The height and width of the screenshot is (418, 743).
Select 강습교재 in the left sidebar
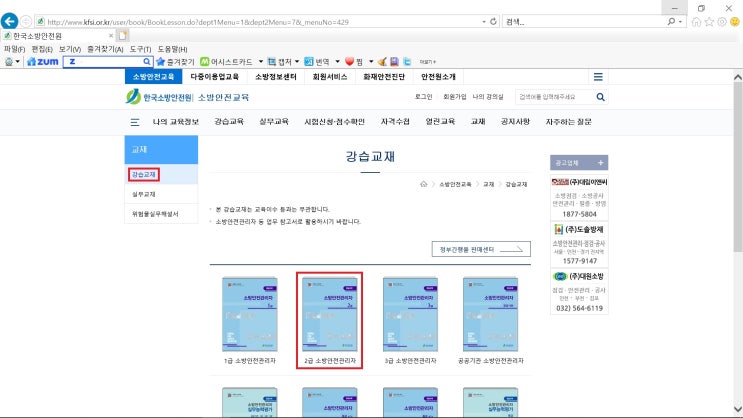[x=144, y=174]
